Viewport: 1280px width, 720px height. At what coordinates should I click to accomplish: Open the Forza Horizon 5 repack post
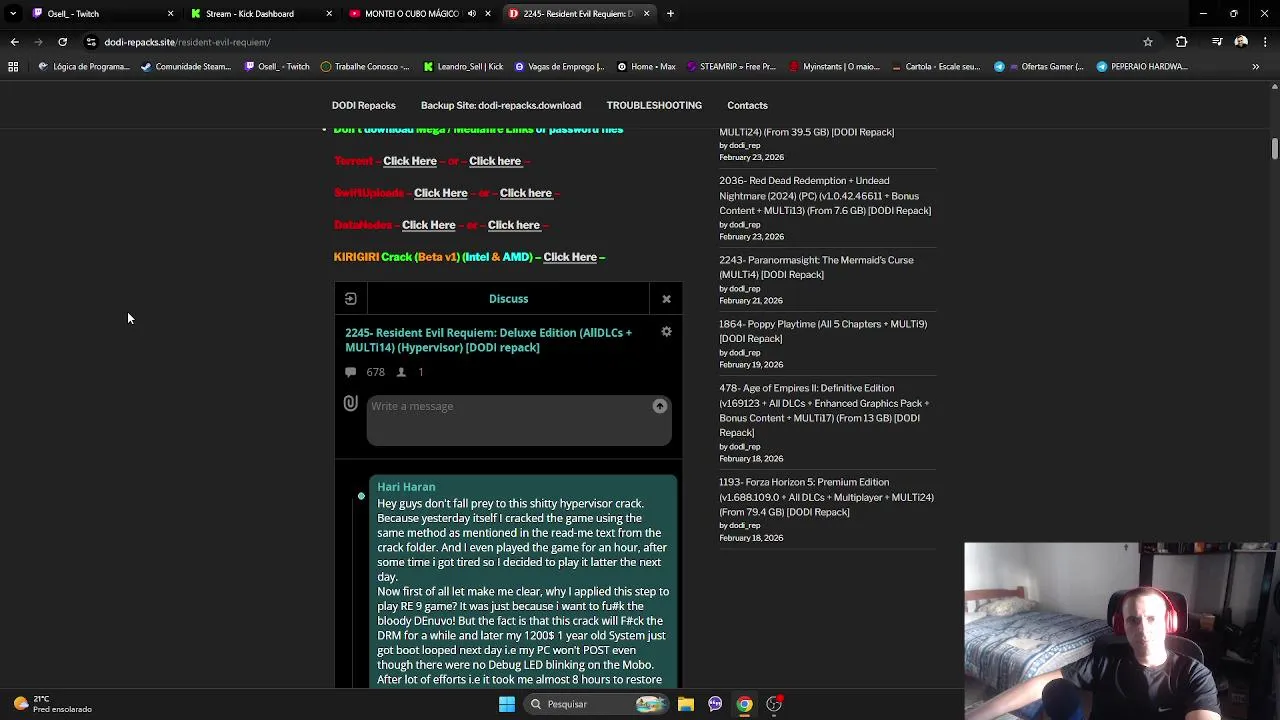coord(826,497)
